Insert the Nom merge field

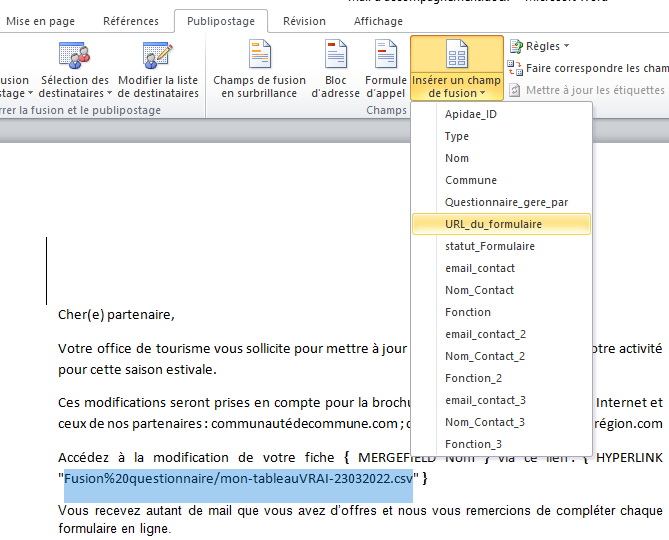(501, 158)
